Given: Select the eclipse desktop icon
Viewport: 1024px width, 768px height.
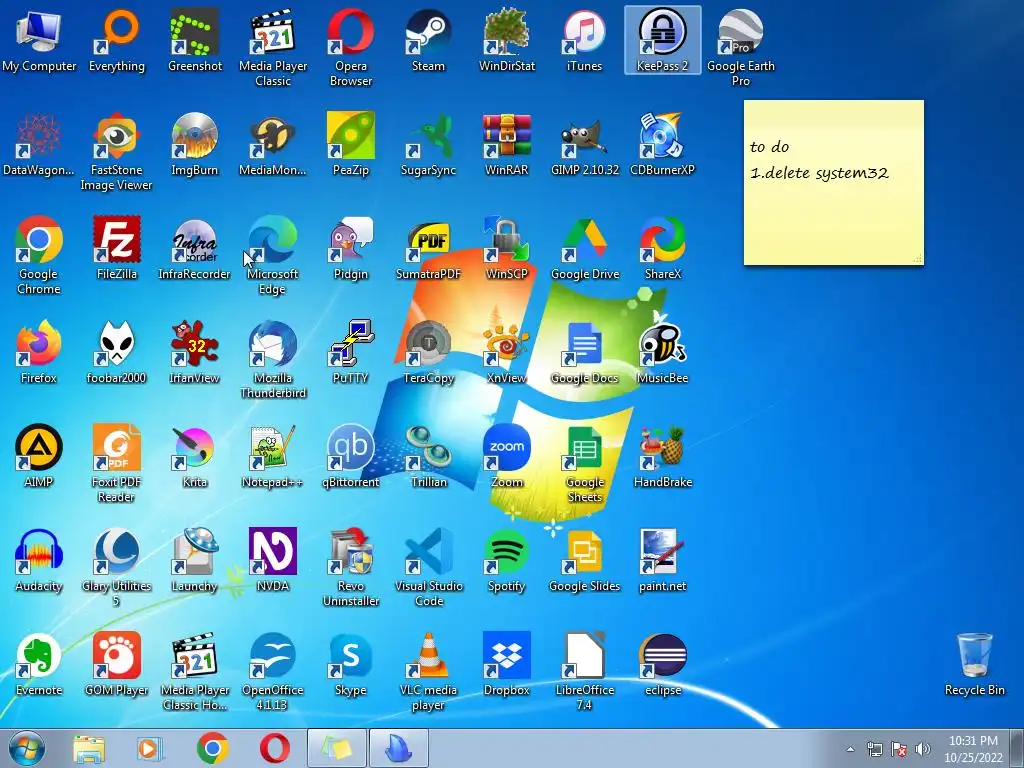Looking at the screenshot, I should [x=662, y=664].
